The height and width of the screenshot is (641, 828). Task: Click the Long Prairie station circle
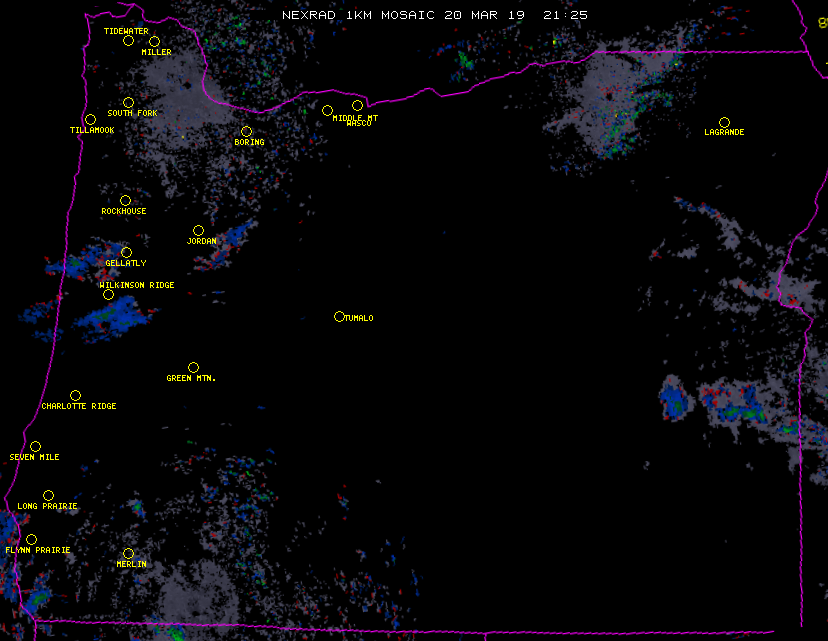[48, 496]
